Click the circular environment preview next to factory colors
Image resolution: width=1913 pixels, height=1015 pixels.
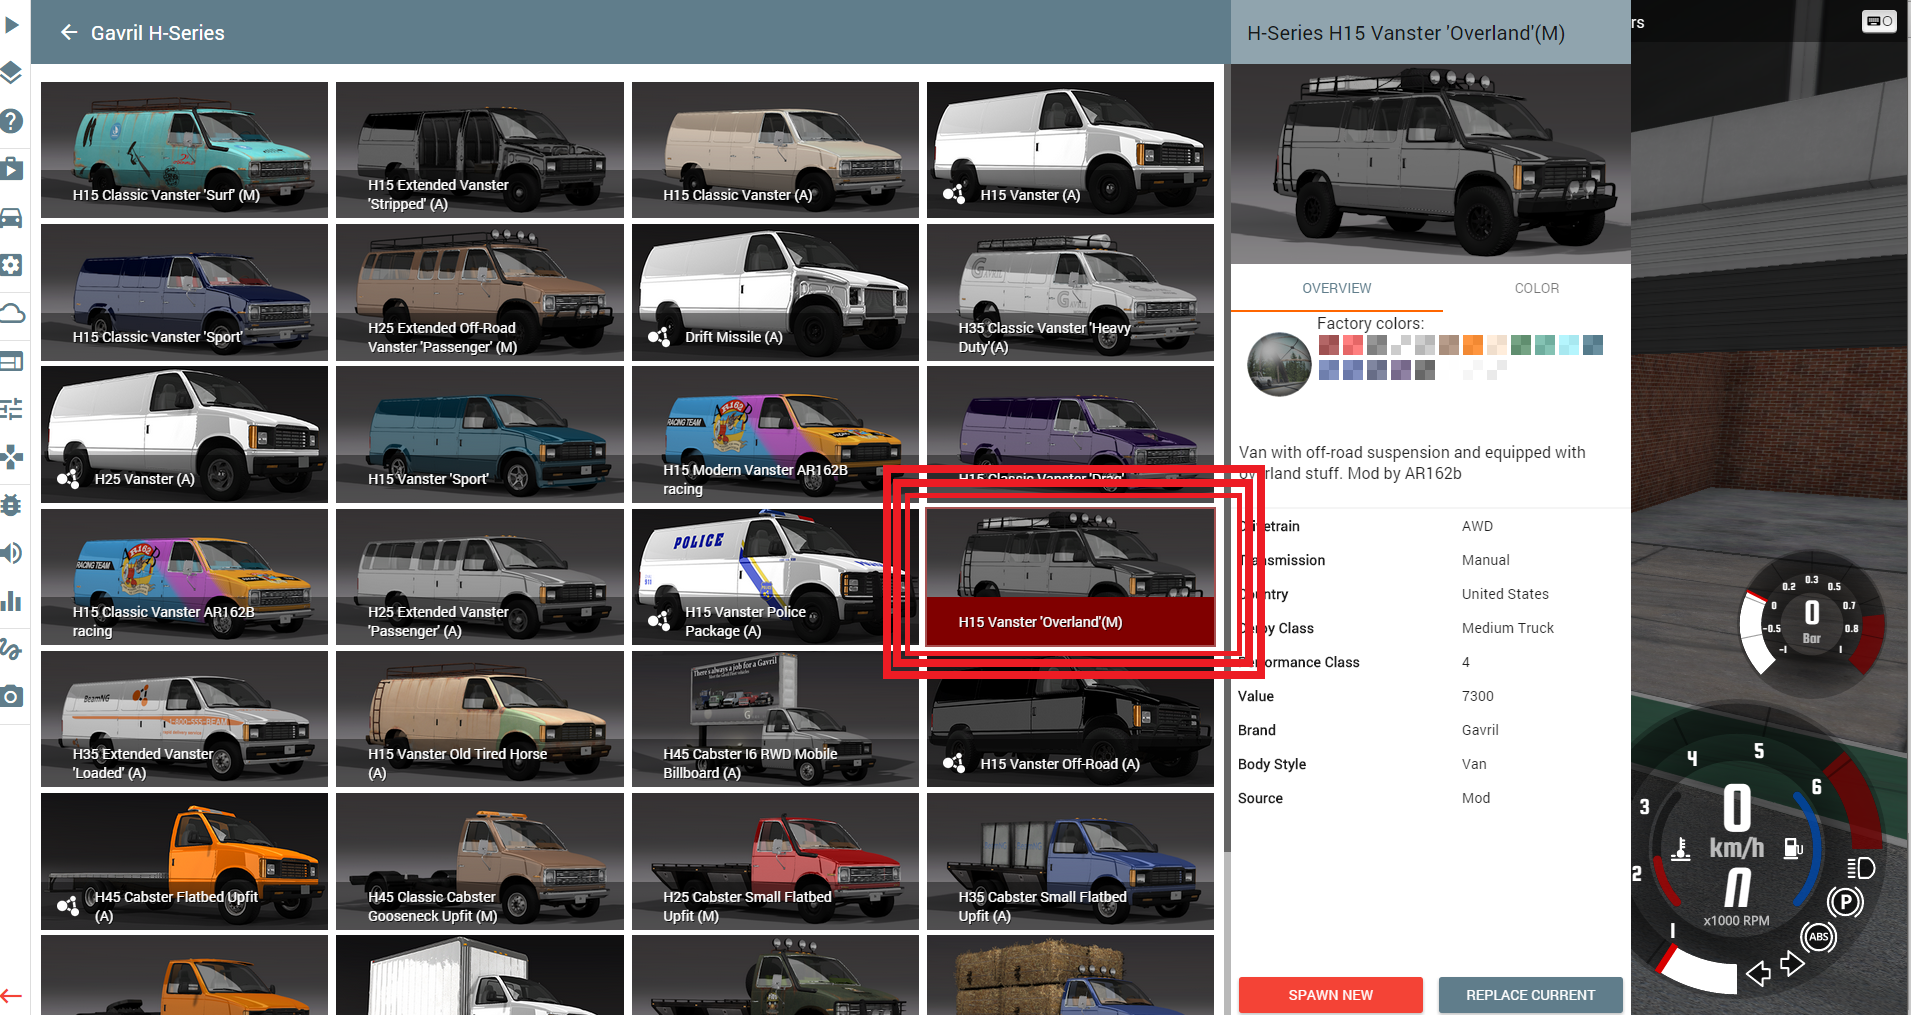pos(1279,365)
